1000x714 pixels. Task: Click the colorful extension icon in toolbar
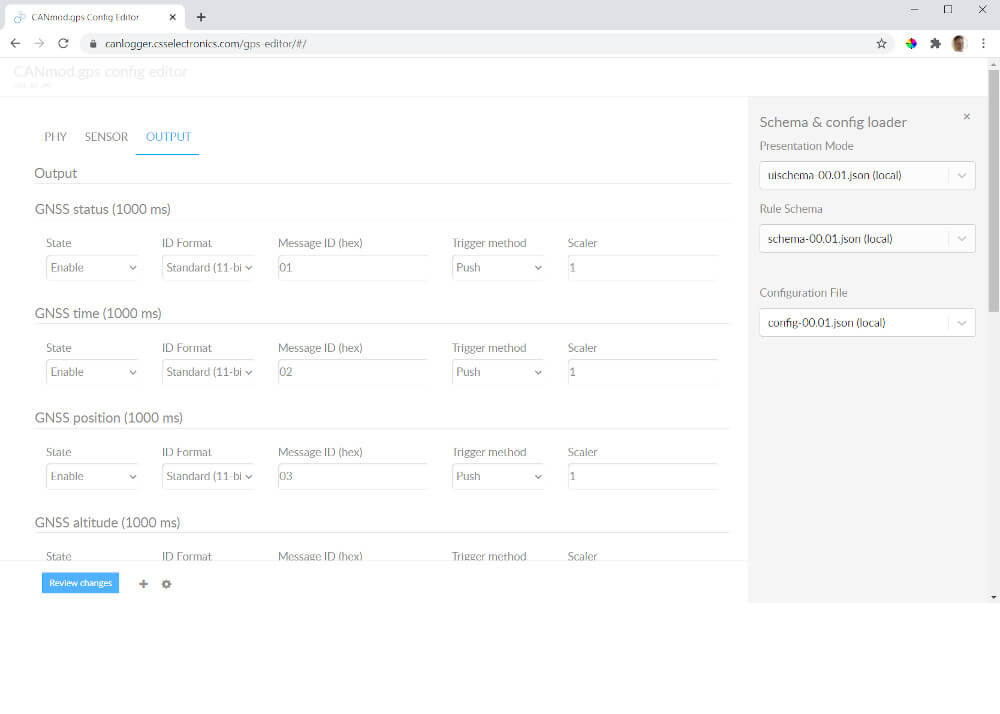[x=911, y=44]
